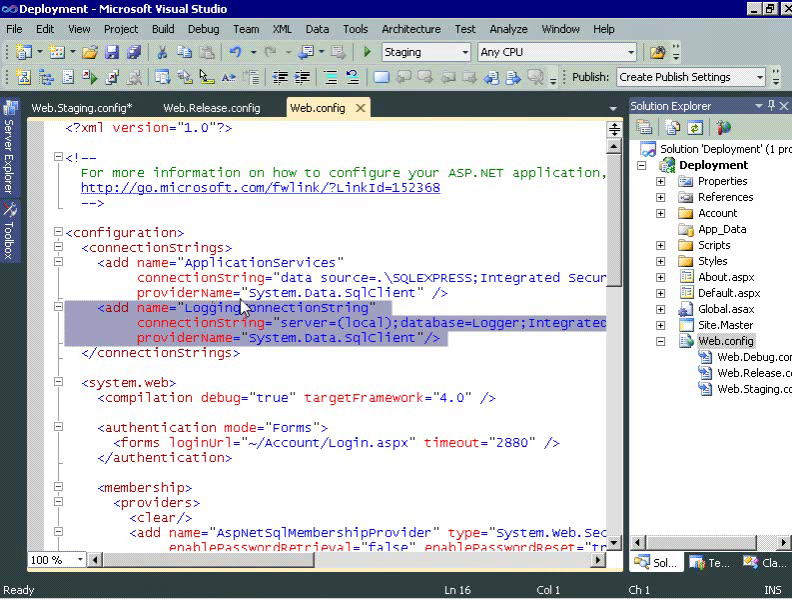The image size is (792, 600).
Task: Open the go.microsoft.com fwlink hyperlink
Action: [260, 188]
